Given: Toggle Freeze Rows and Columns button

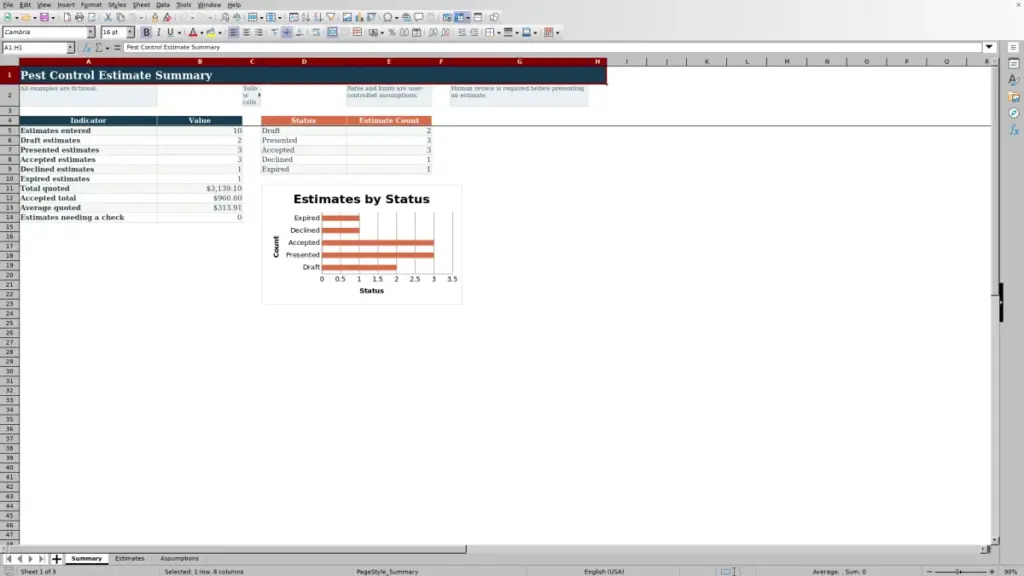Looking at the screenshot, I should [x=460, y=17].
